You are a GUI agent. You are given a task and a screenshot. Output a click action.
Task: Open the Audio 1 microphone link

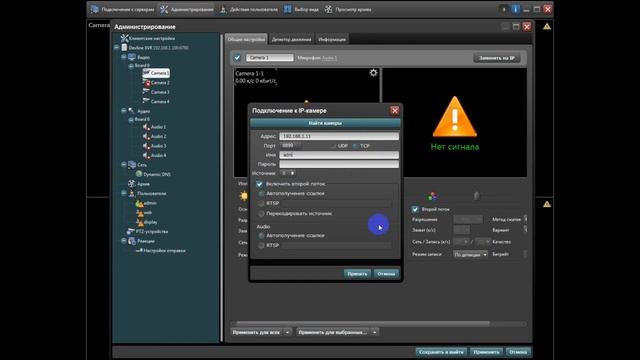point(329,58)
